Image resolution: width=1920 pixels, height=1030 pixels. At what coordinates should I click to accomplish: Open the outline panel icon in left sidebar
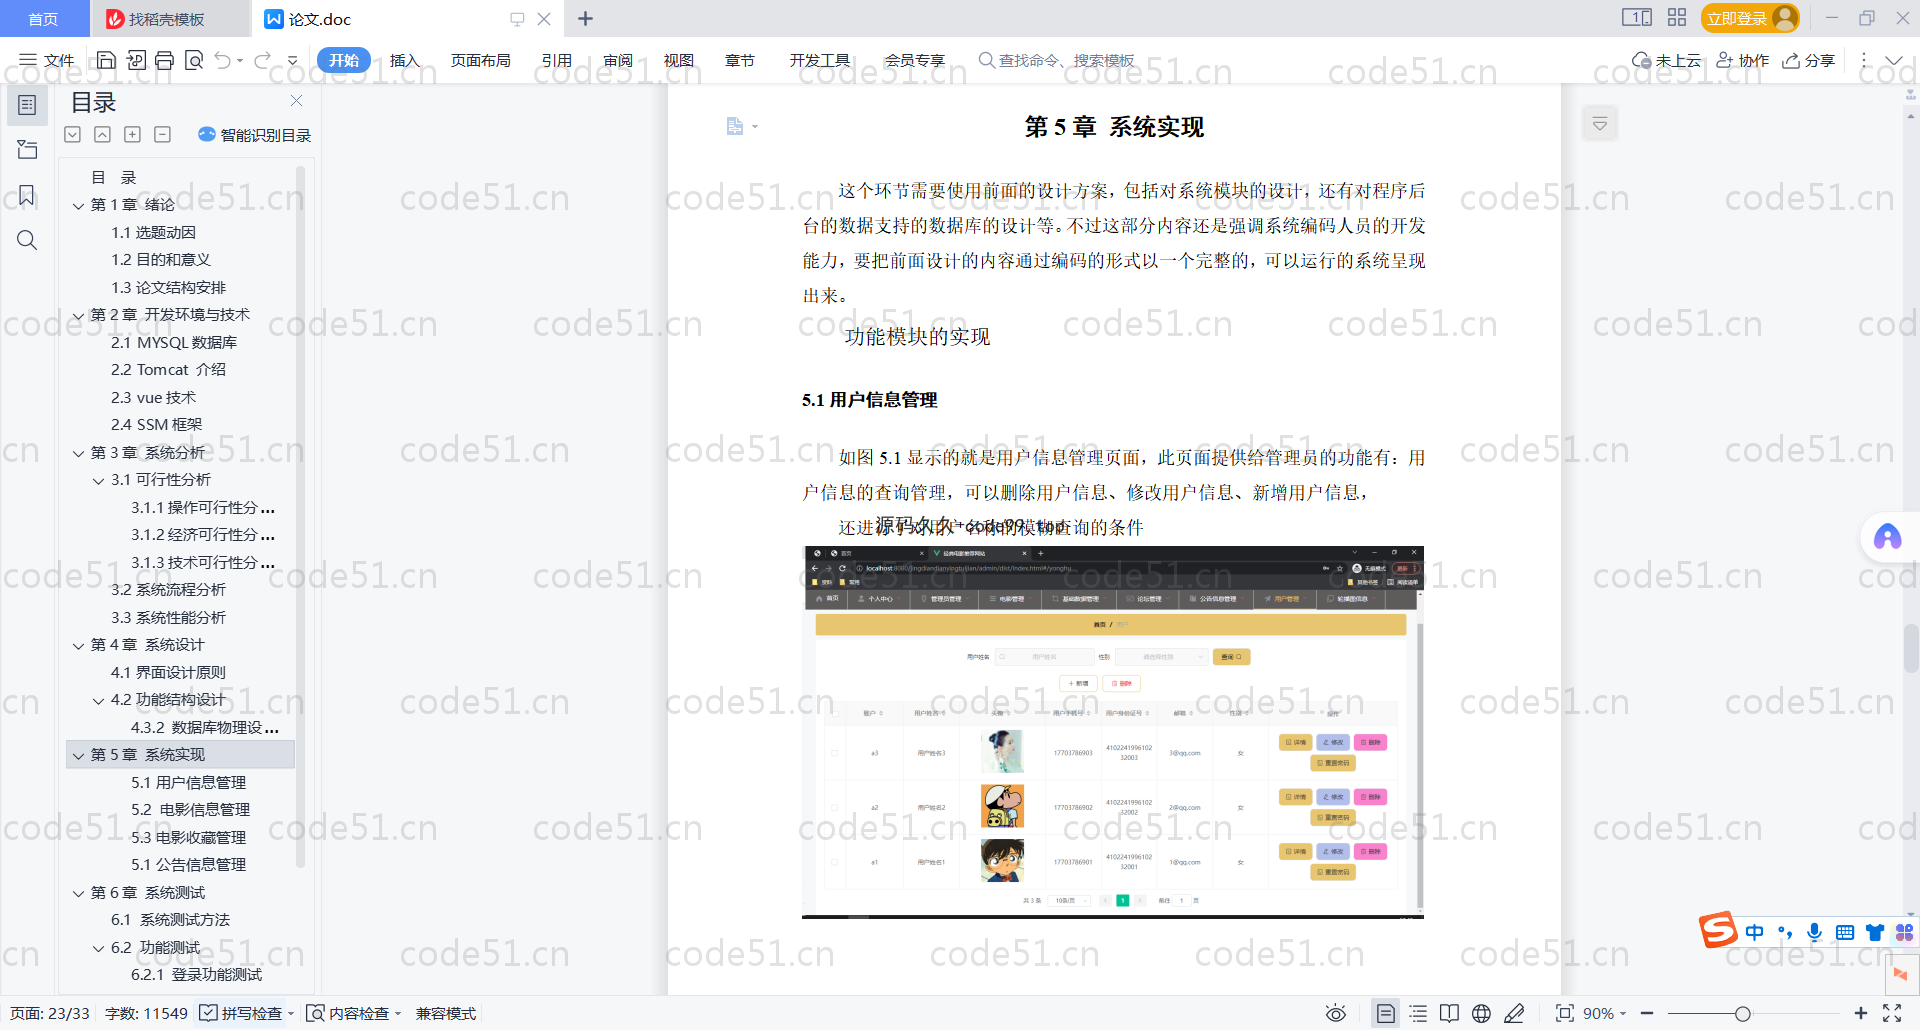[x=27, y=105]
